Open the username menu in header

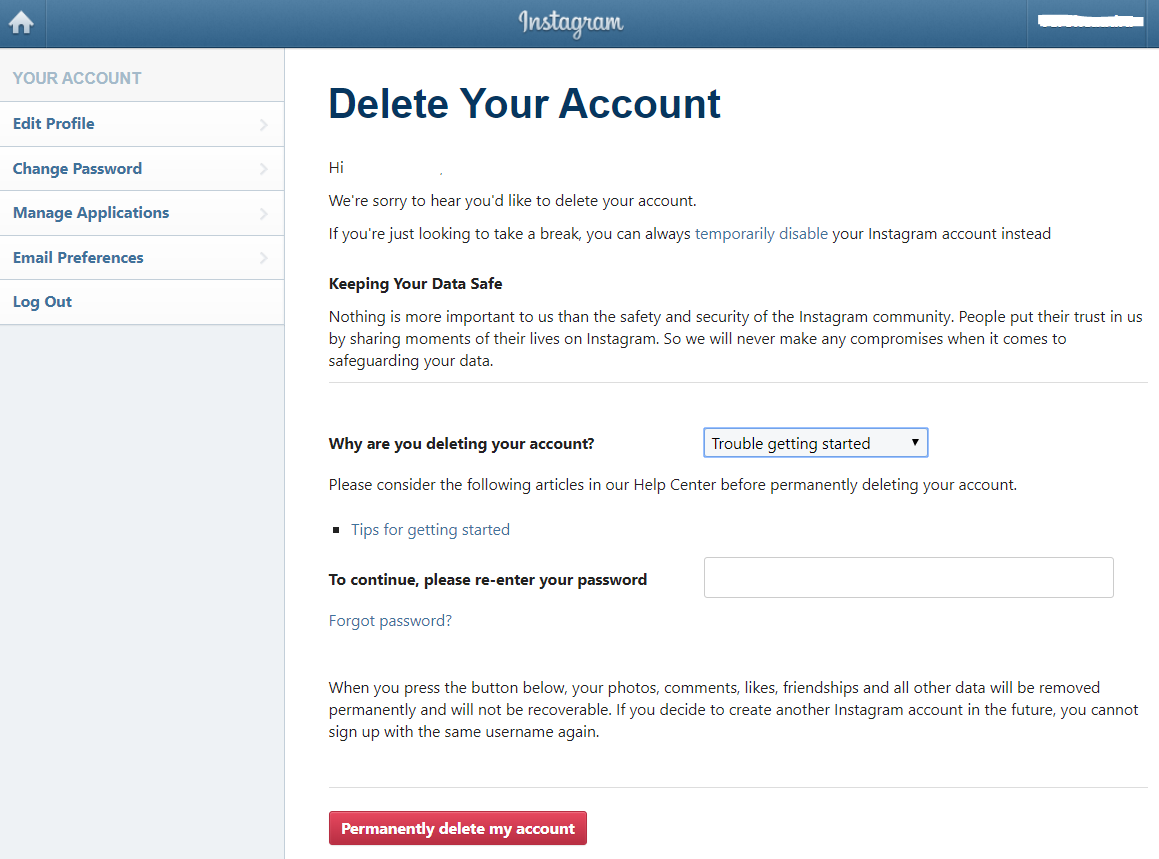tap(1091, 22)
